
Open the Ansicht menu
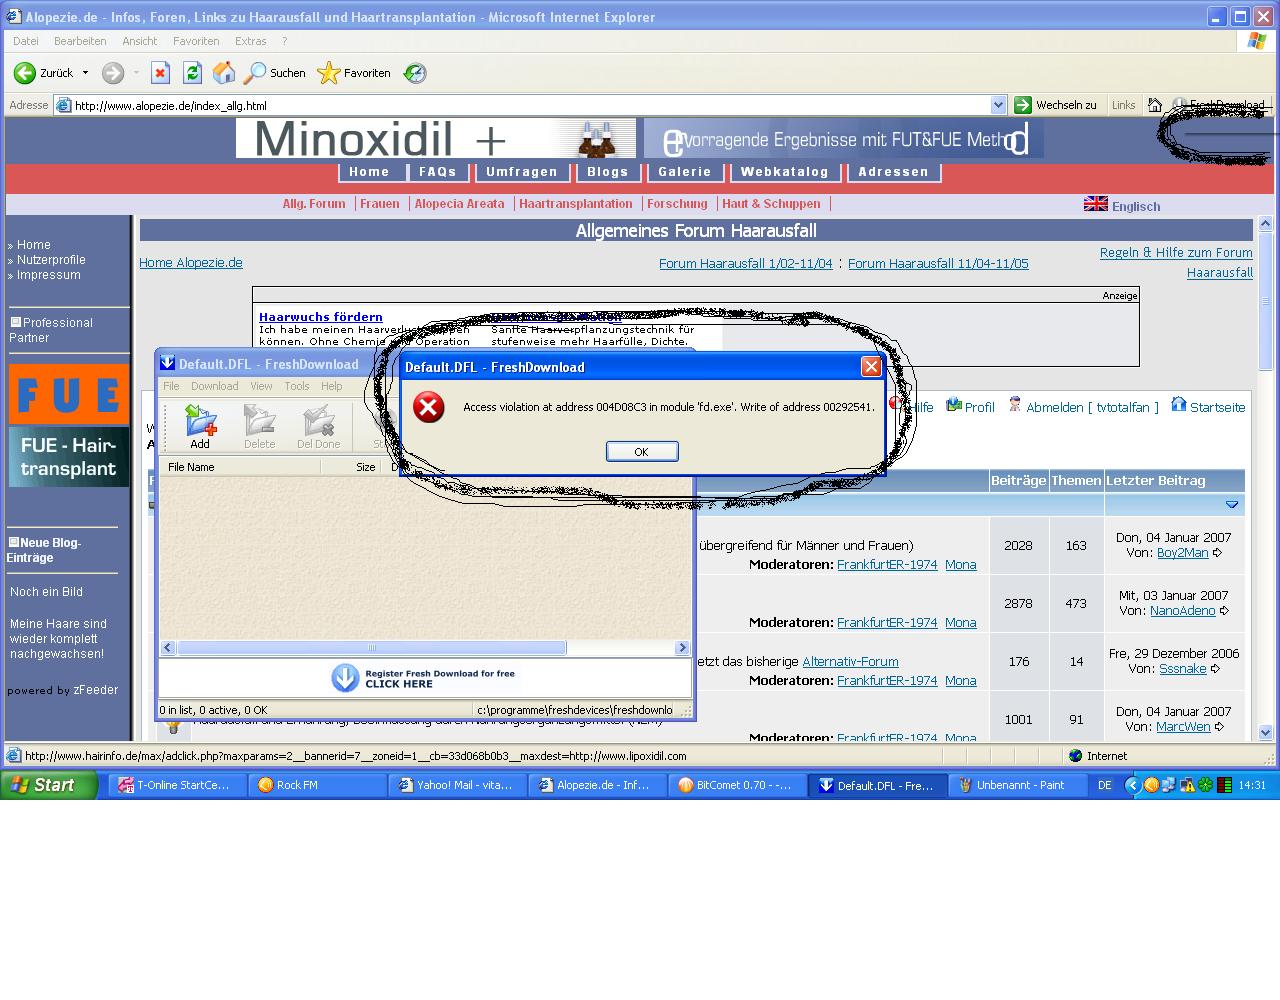(139, 41)
